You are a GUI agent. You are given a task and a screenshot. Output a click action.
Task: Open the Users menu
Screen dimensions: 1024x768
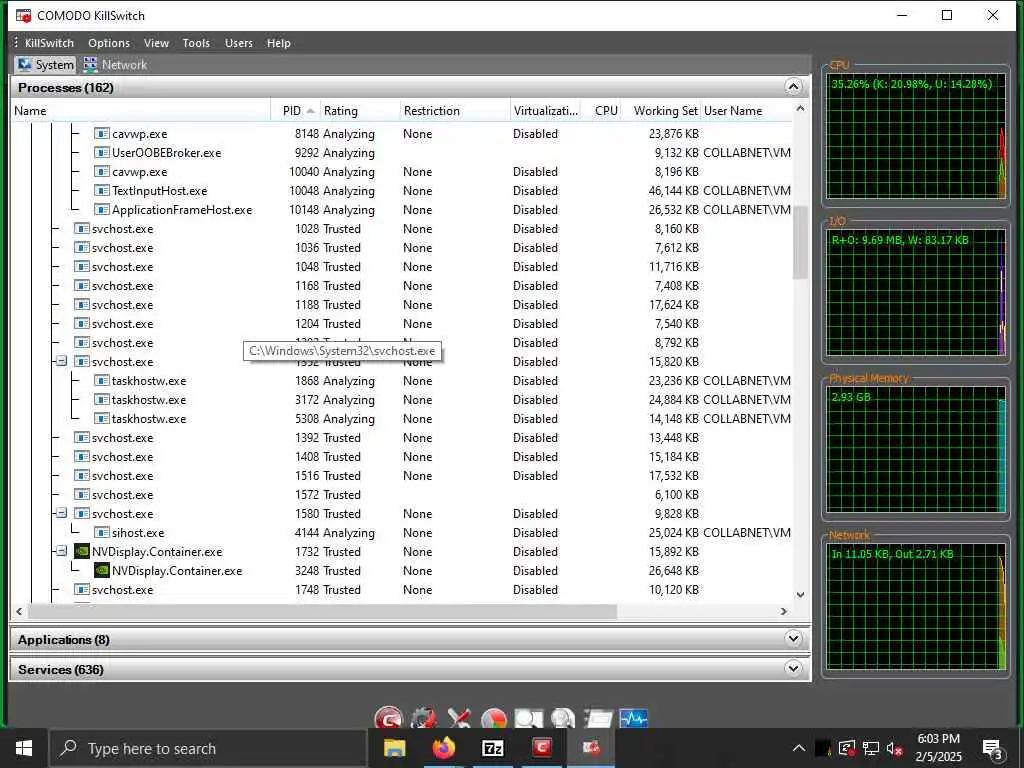(x=238, y=43)
